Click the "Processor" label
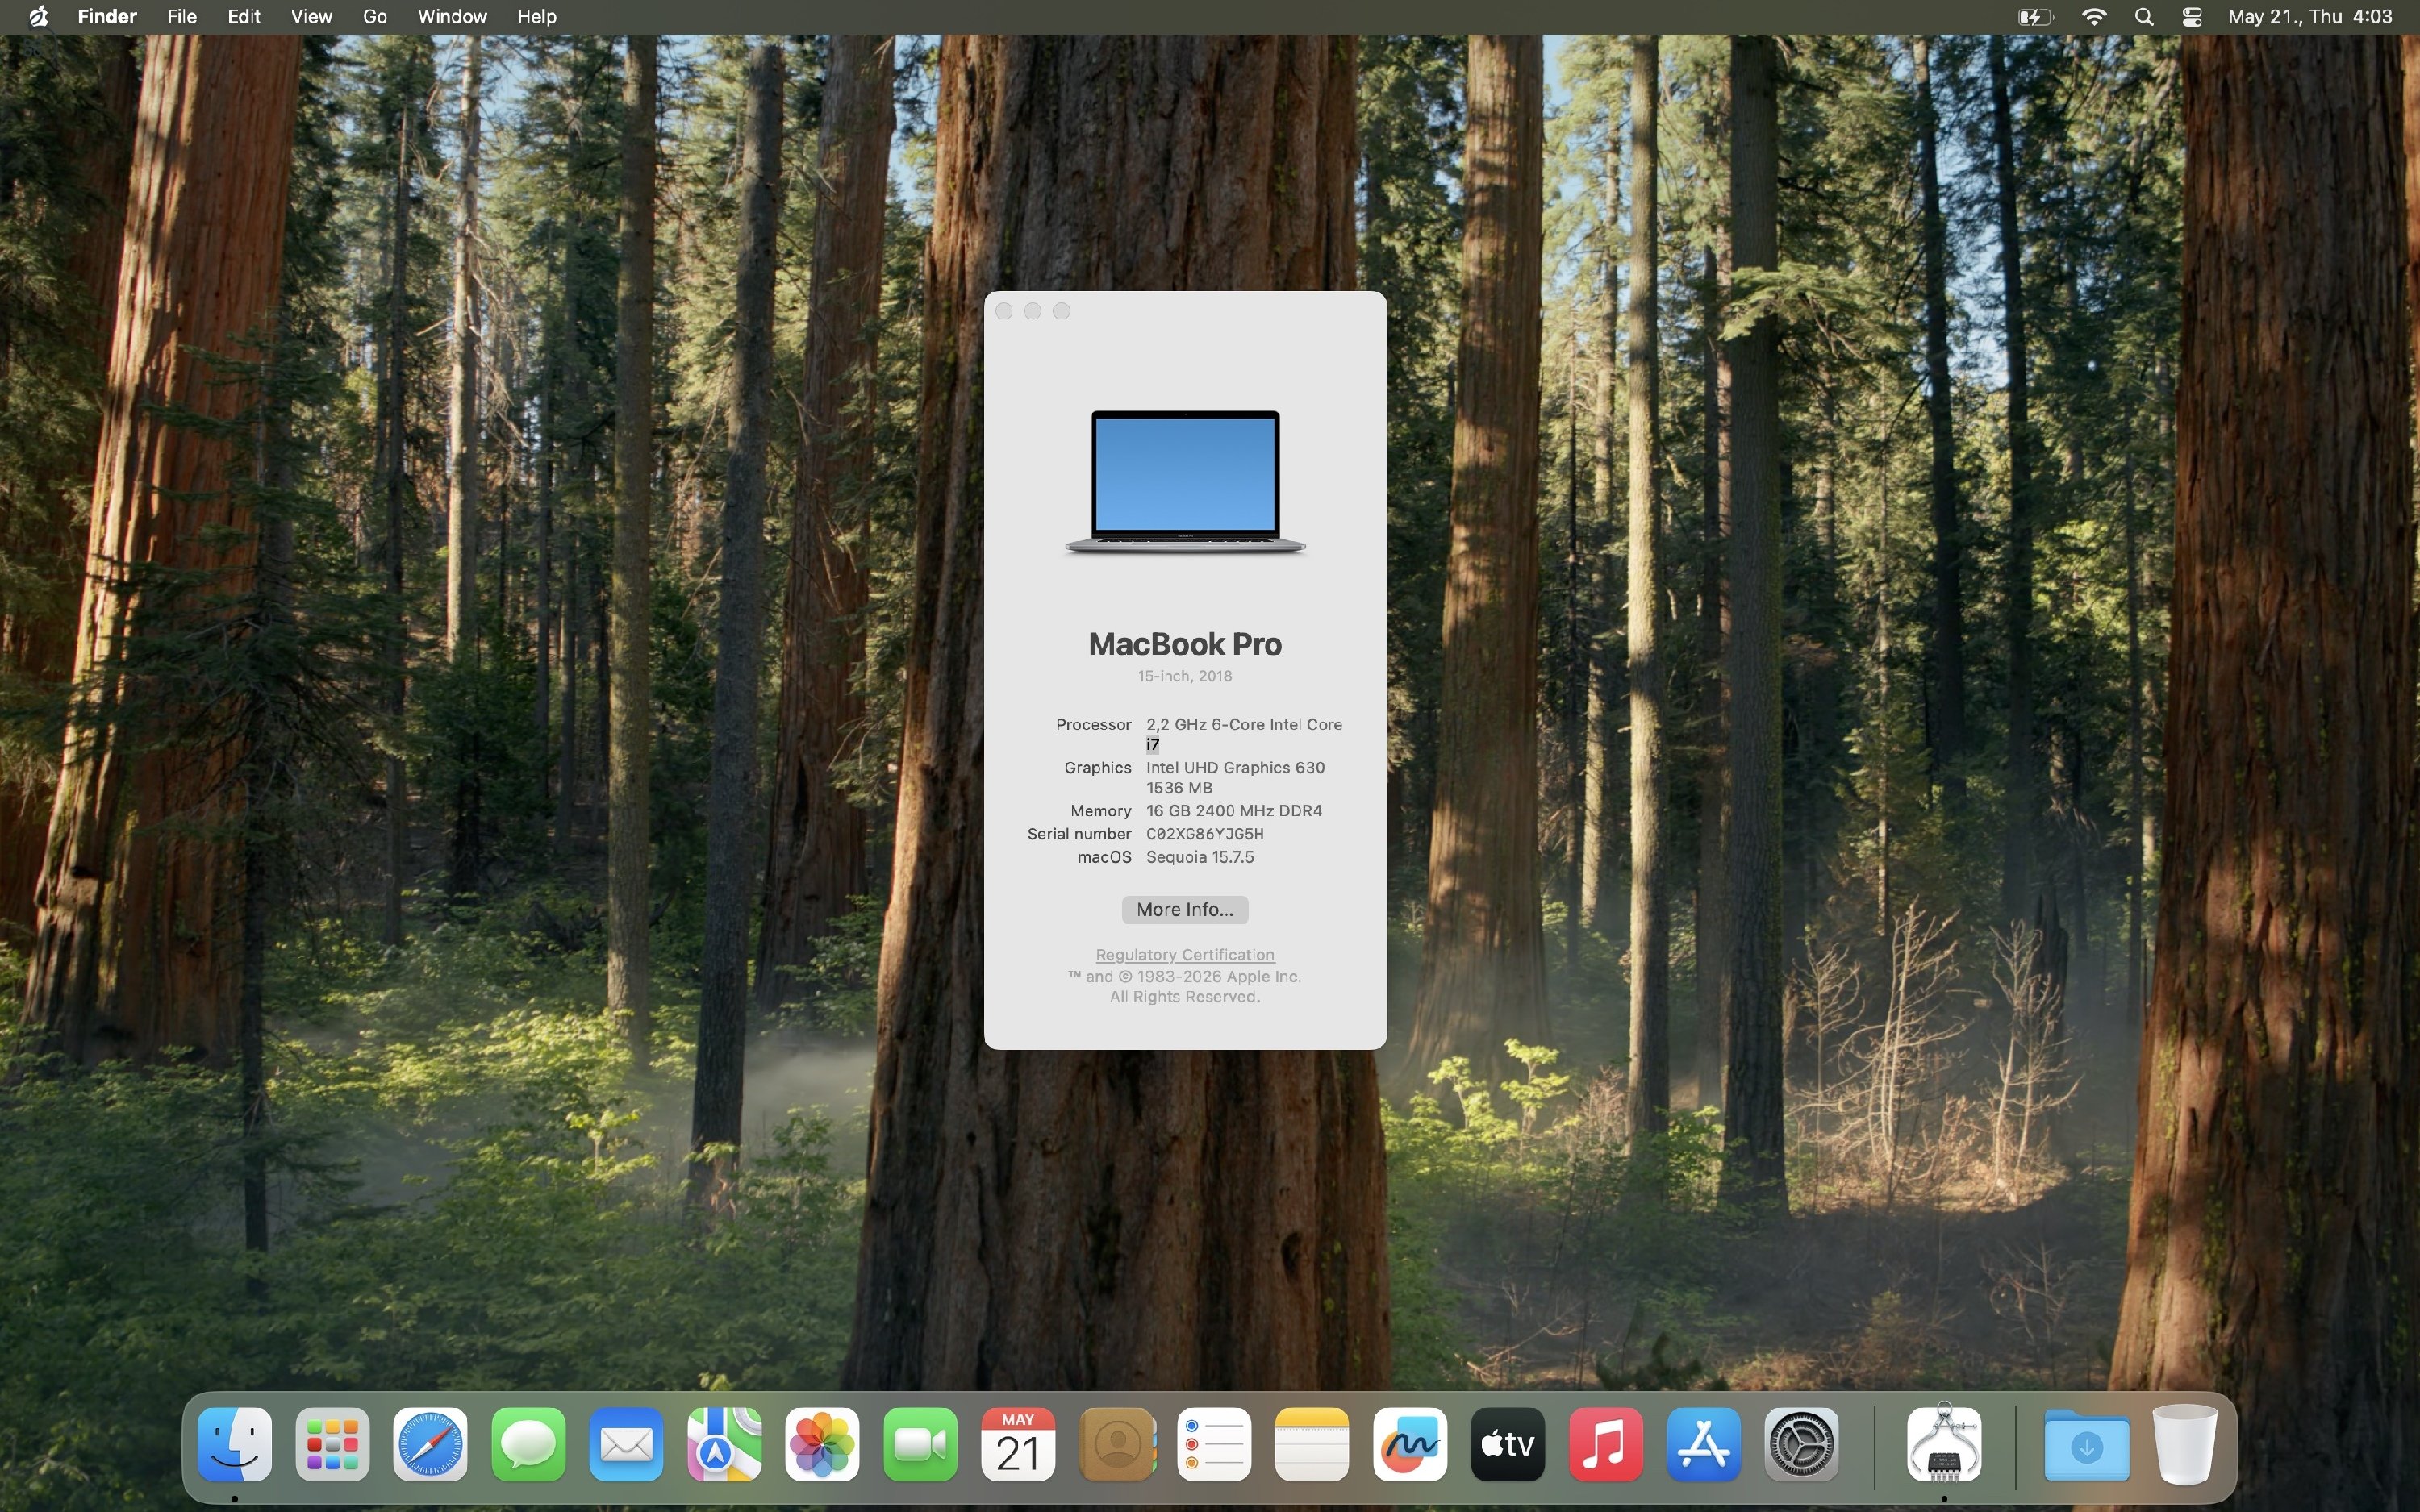Viewport: 2420px width, 1512px height. coord(1093,724)
